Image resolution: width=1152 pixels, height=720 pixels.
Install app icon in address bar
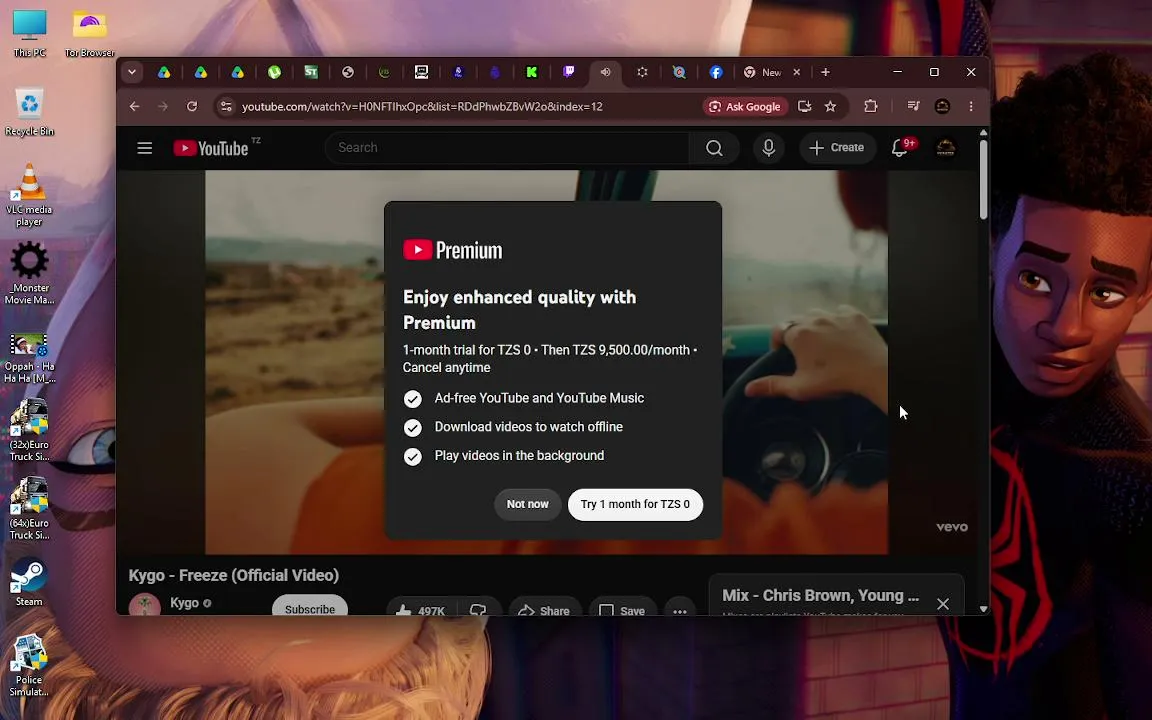click(804, 107)
